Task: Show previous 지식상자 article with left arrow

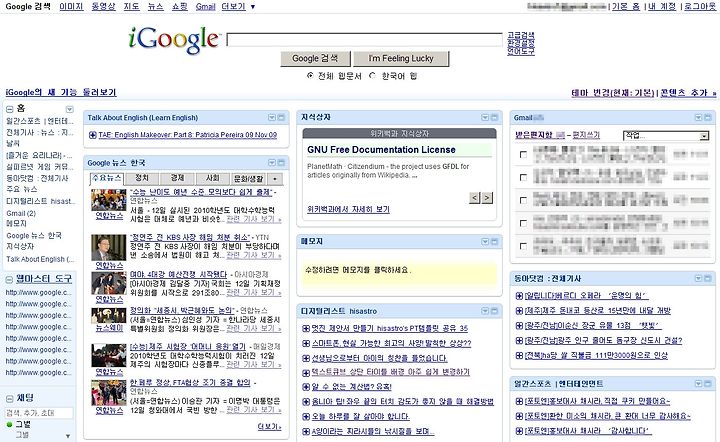Action: (475, 198)
